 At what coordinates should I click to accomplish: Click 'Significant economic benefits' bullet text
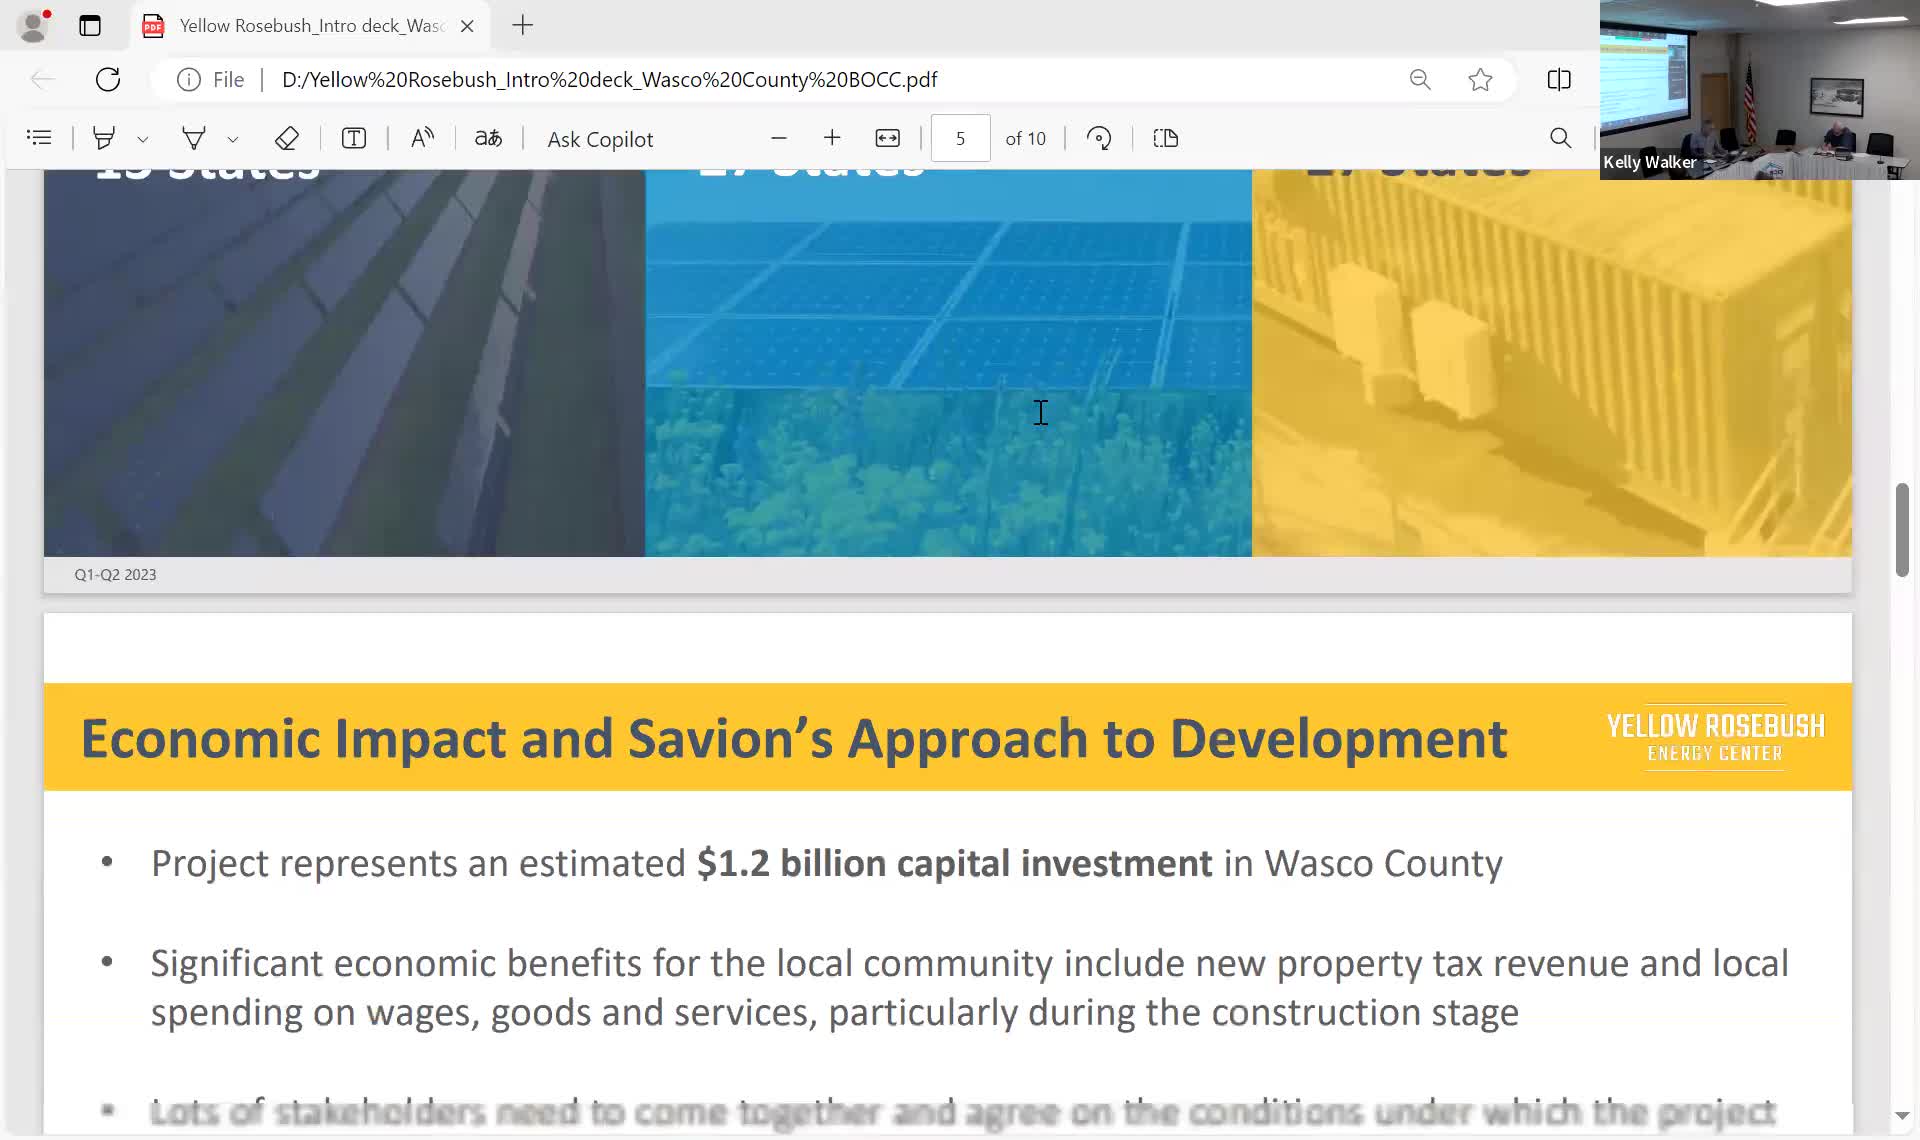969,987
